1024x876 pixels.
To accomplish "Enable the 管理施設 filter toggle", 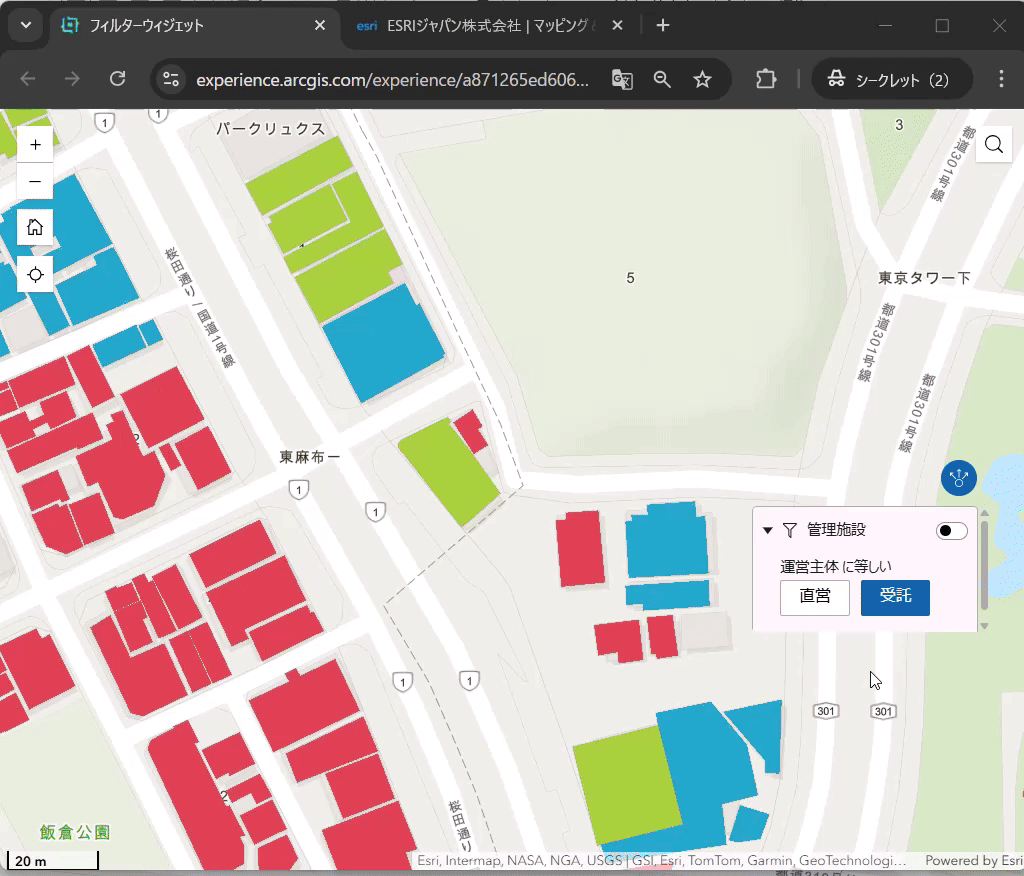I will pos(951,531).
